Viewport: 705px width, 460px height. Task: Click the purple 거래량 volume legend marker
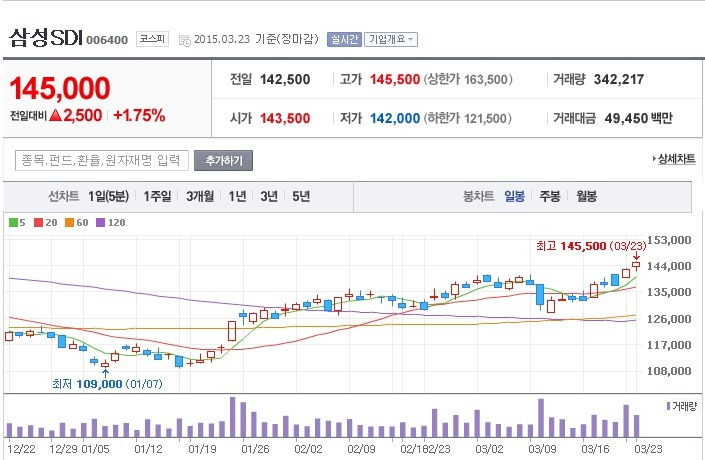(669, 406)
